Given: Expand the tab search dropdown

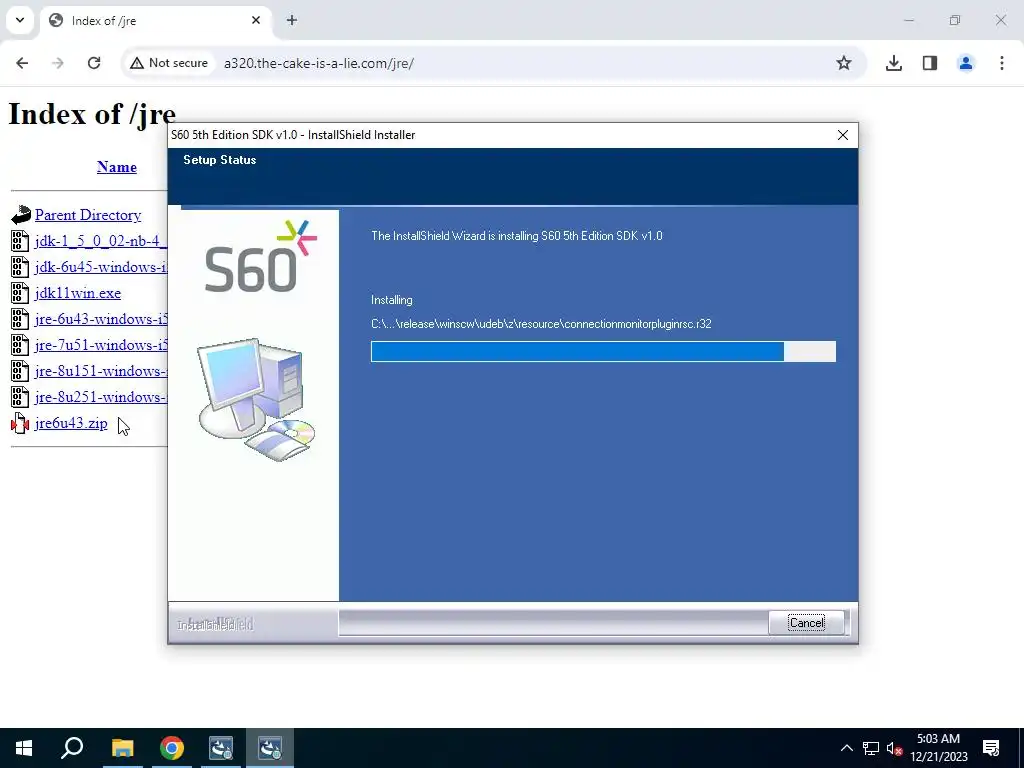Looking at the screenshot, I should (20, 20).
